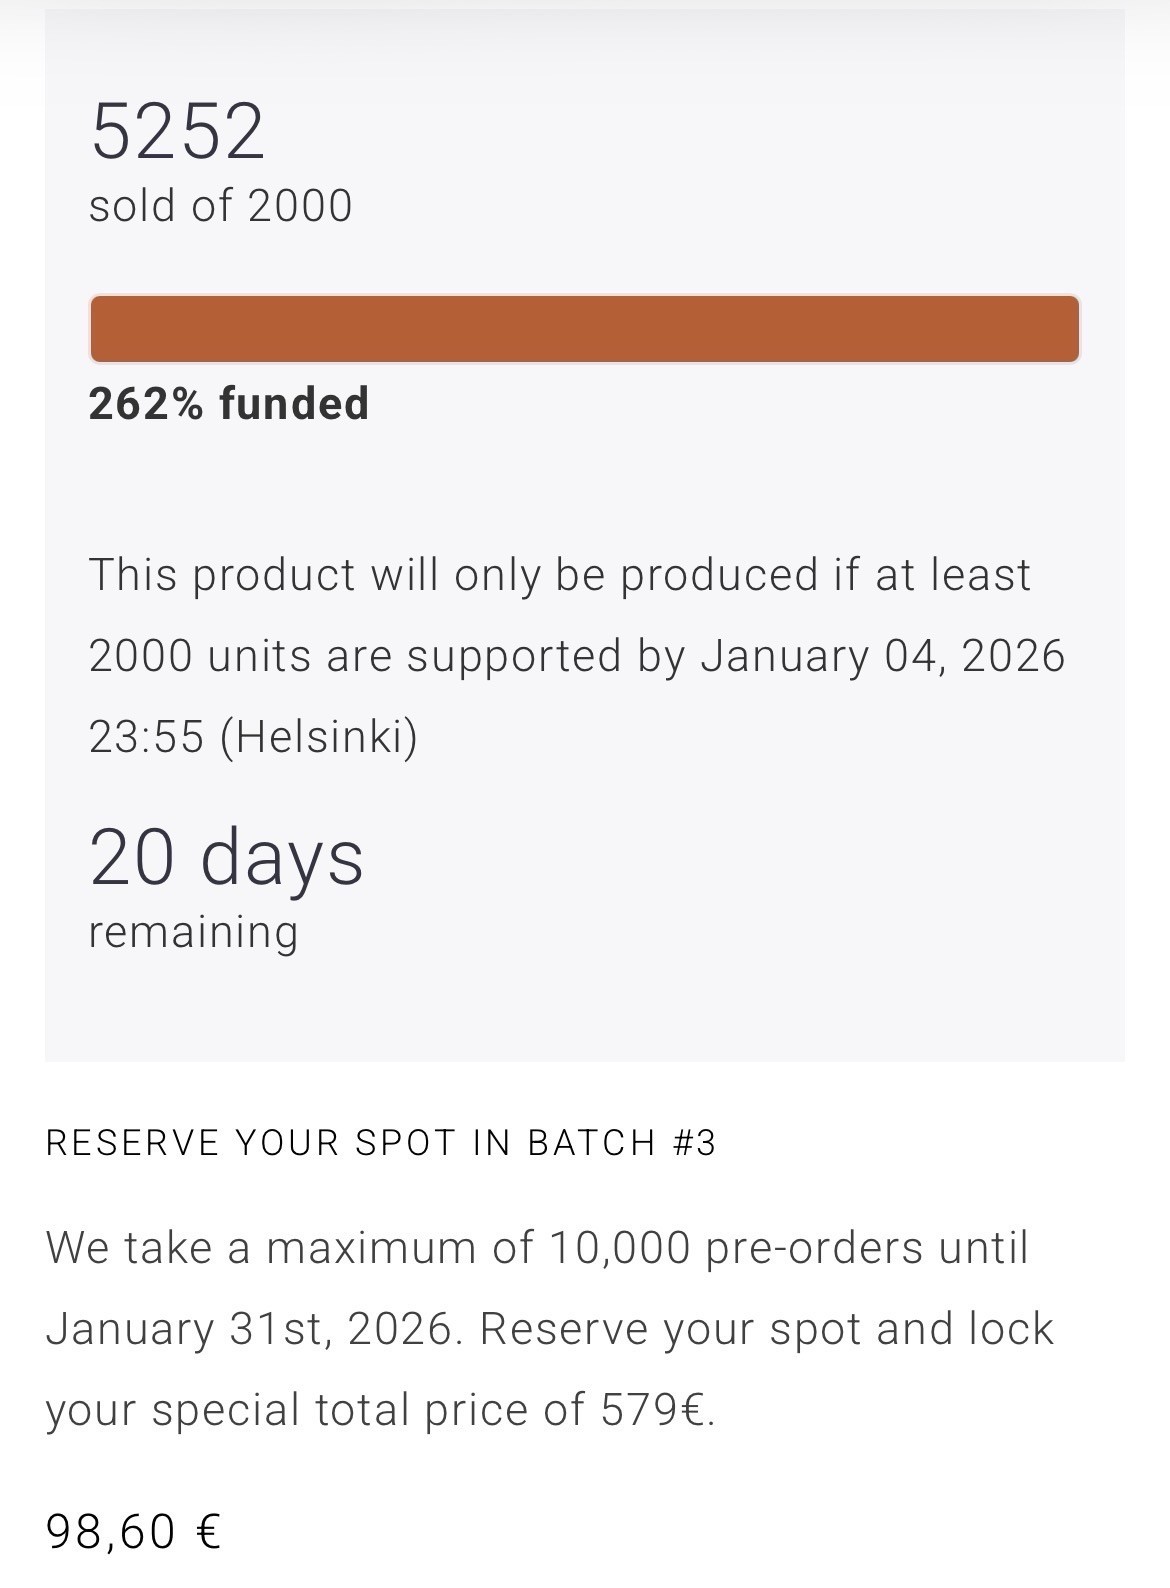The width and height of the screenshot is (1170, 1588).
Task: Click the "sold of 2000" label
Action: (x=220, y=206)
